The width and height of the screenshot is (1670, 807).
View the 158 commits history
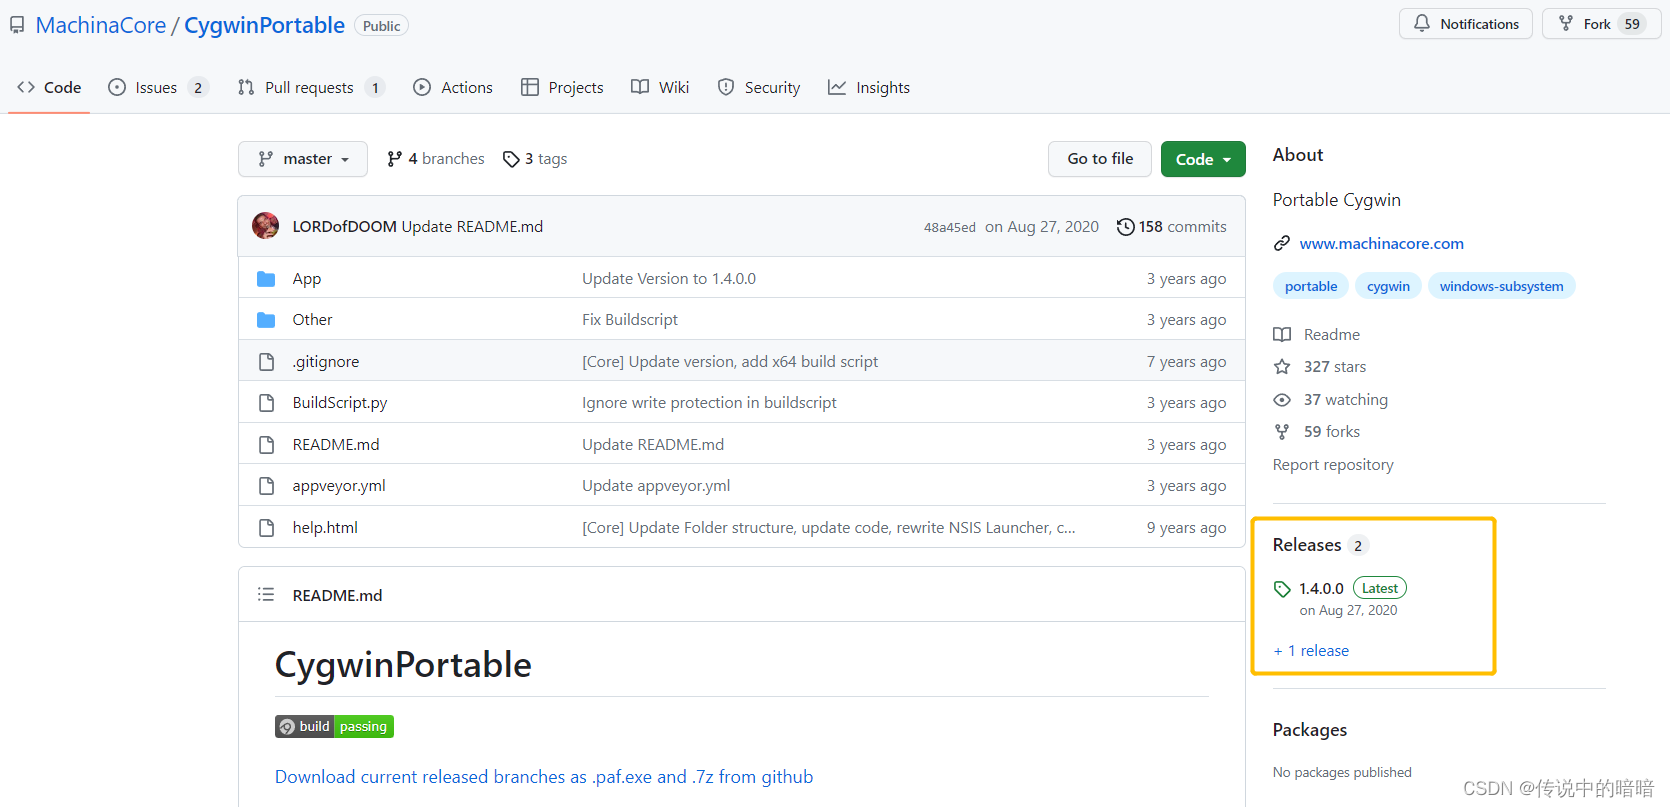point(1172,227)
